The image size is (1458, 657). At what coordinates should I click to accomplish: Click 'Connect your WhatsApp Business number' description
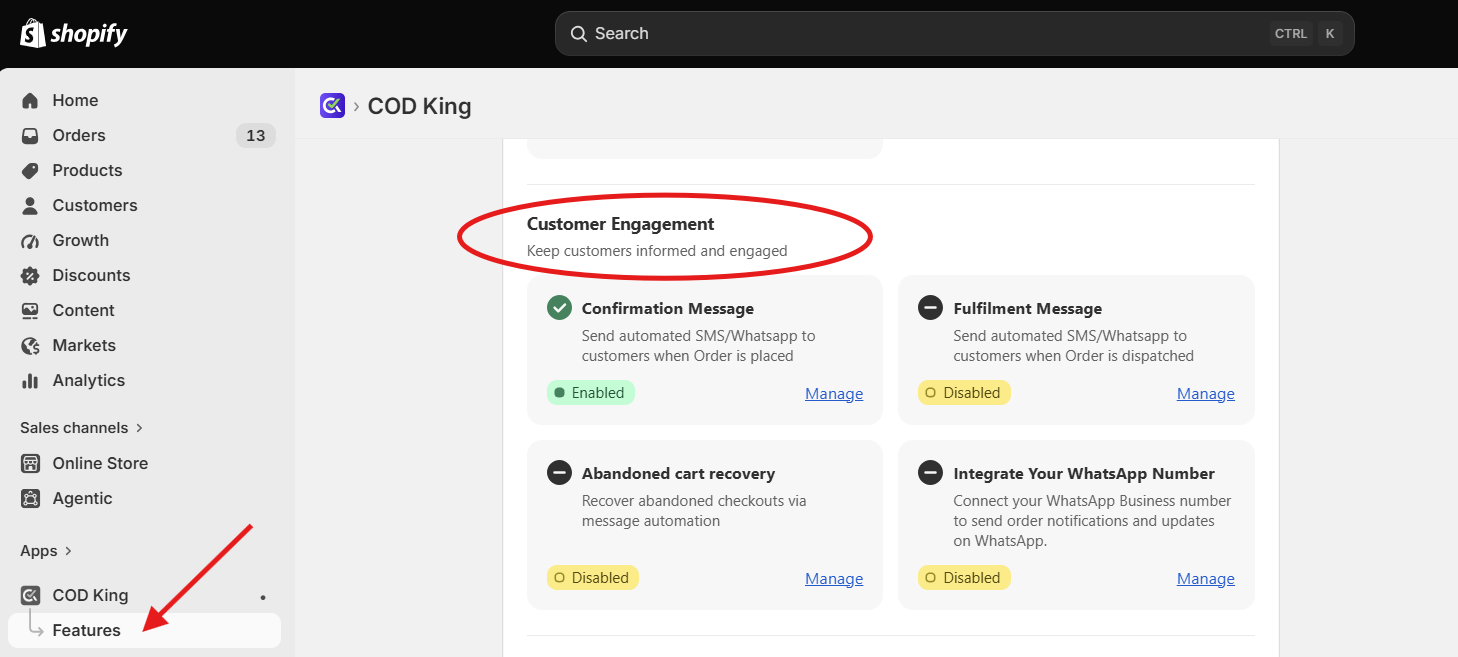pyautogui.click(x=1092, y=521)
